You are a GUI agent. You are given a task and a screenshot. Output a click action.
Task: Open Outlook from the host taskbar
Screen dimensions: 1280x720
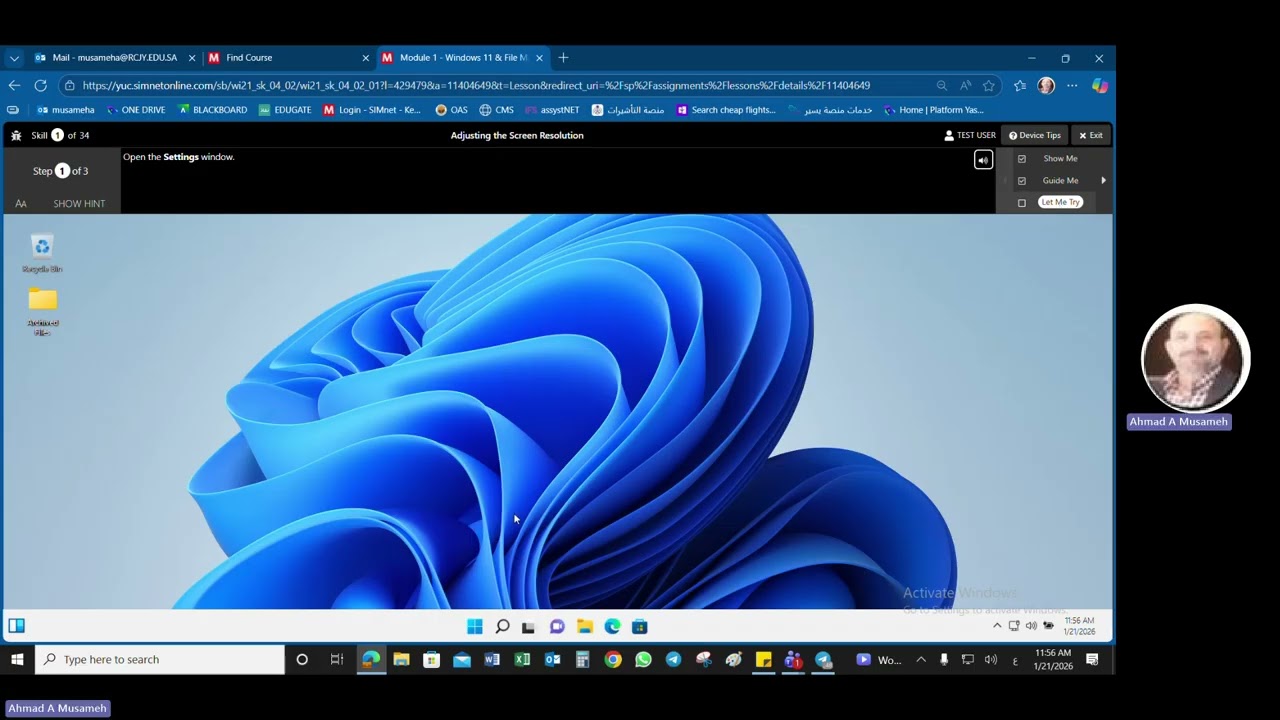552,660
